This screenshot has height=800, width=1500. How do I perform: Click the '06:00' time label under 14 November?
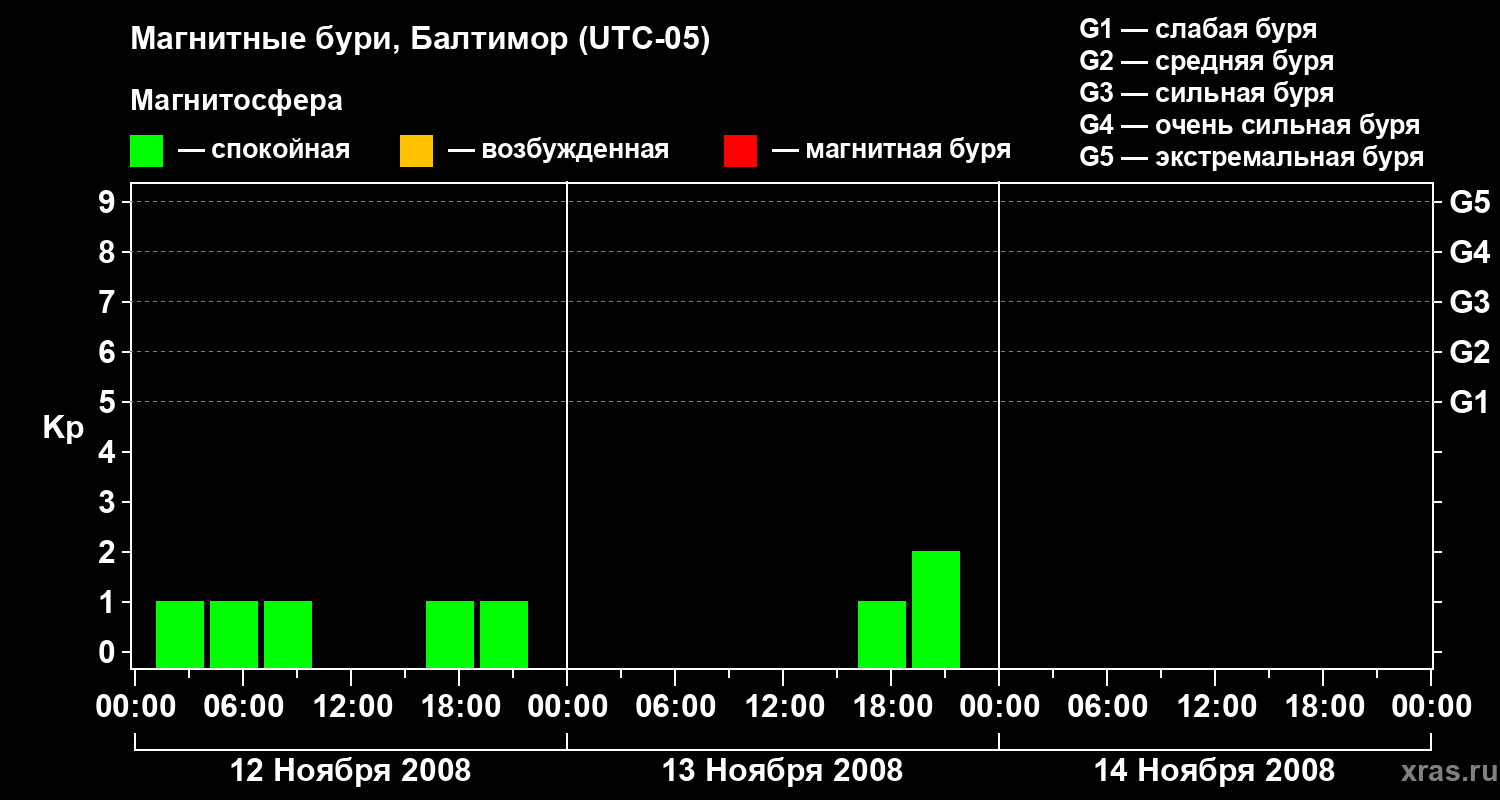(x=1107, y=707)
